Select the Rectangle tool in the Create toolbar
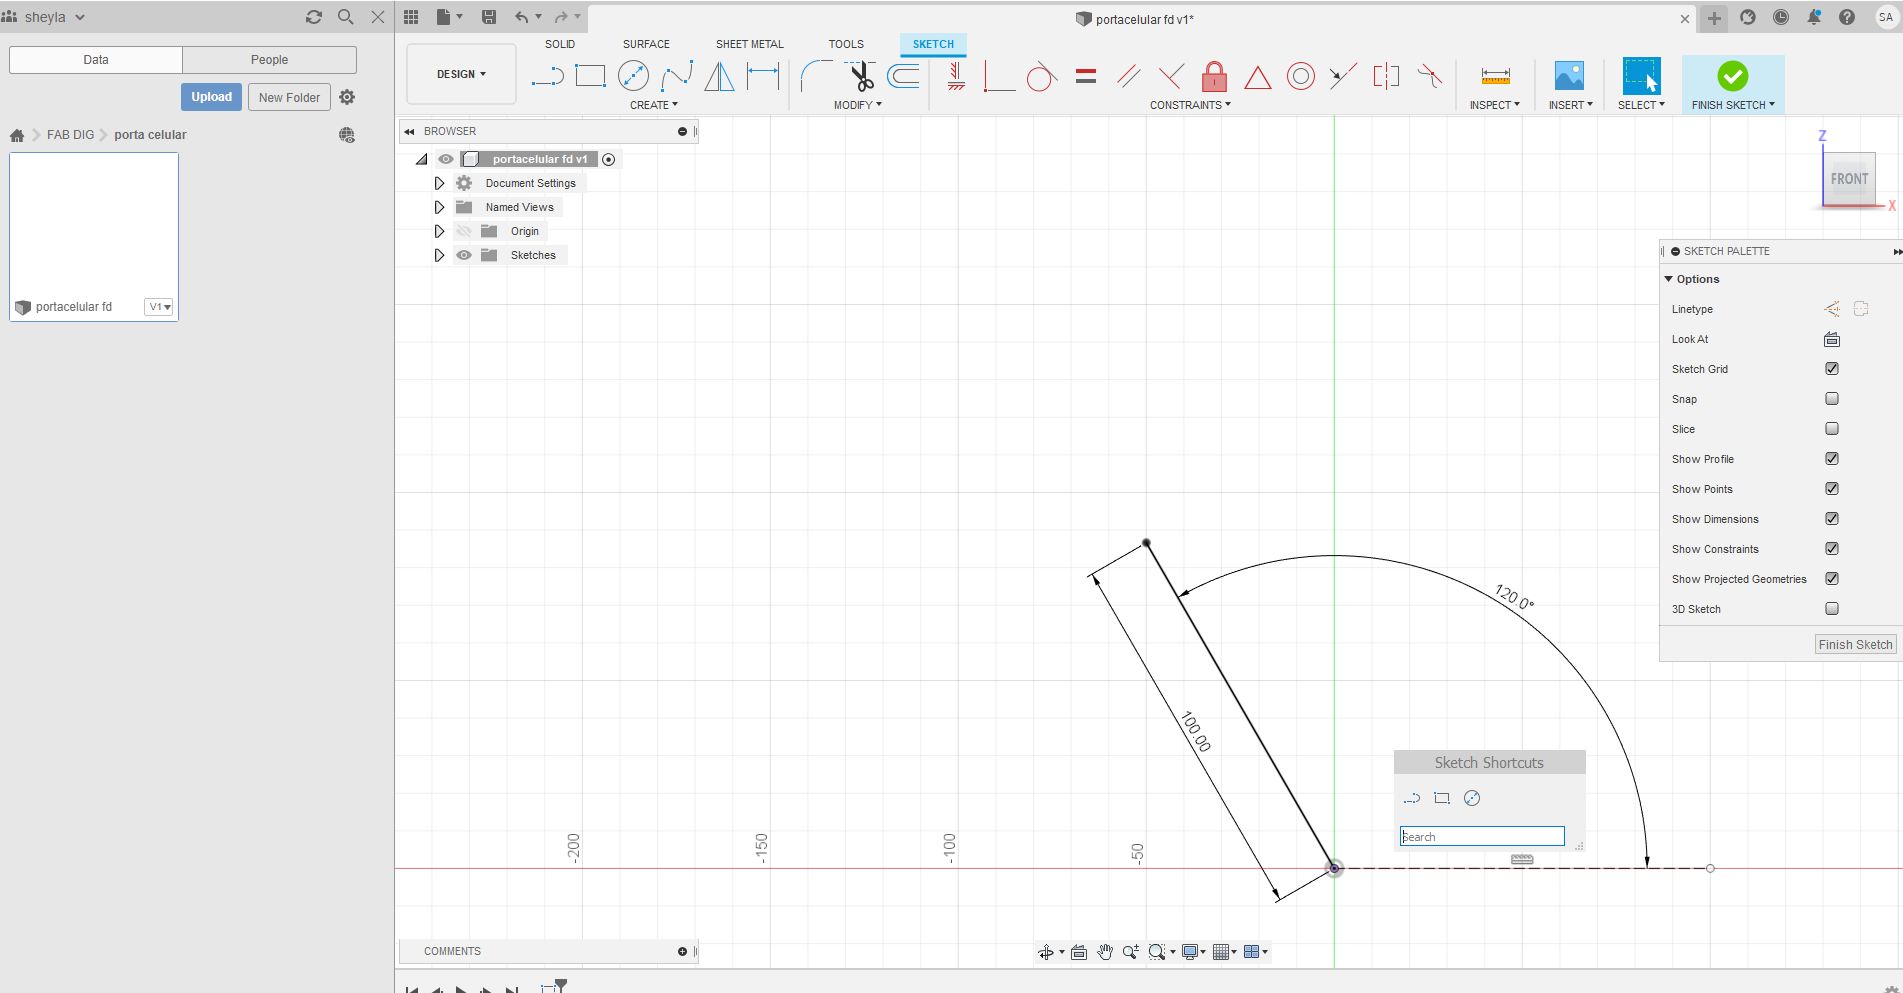 click(590, 76)
